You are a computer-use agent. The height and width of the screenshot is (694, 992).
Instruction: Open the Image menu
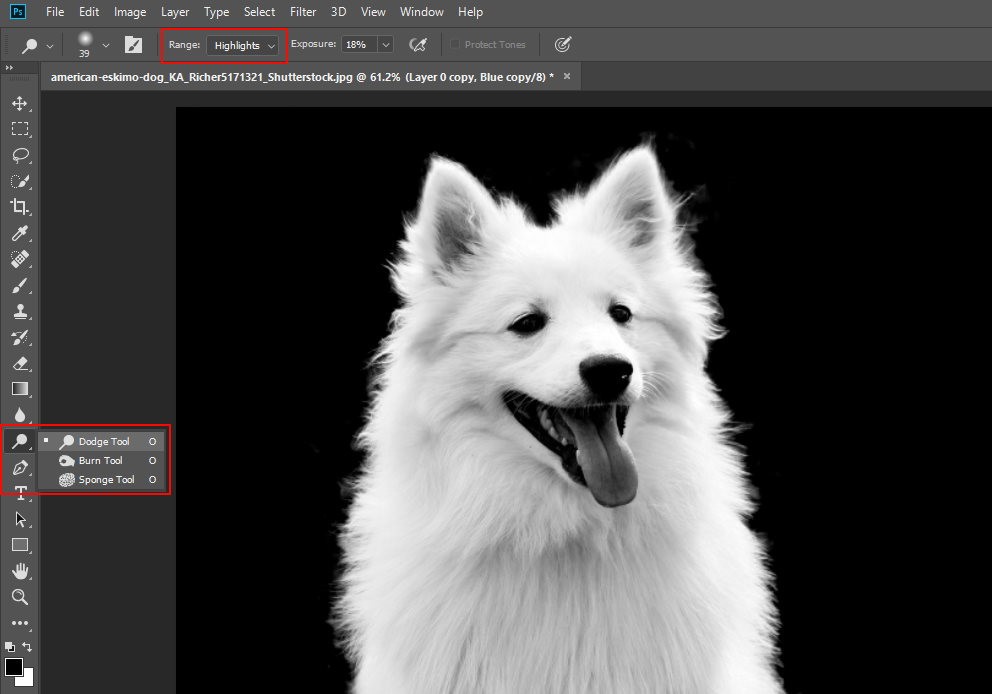(130, 11)
